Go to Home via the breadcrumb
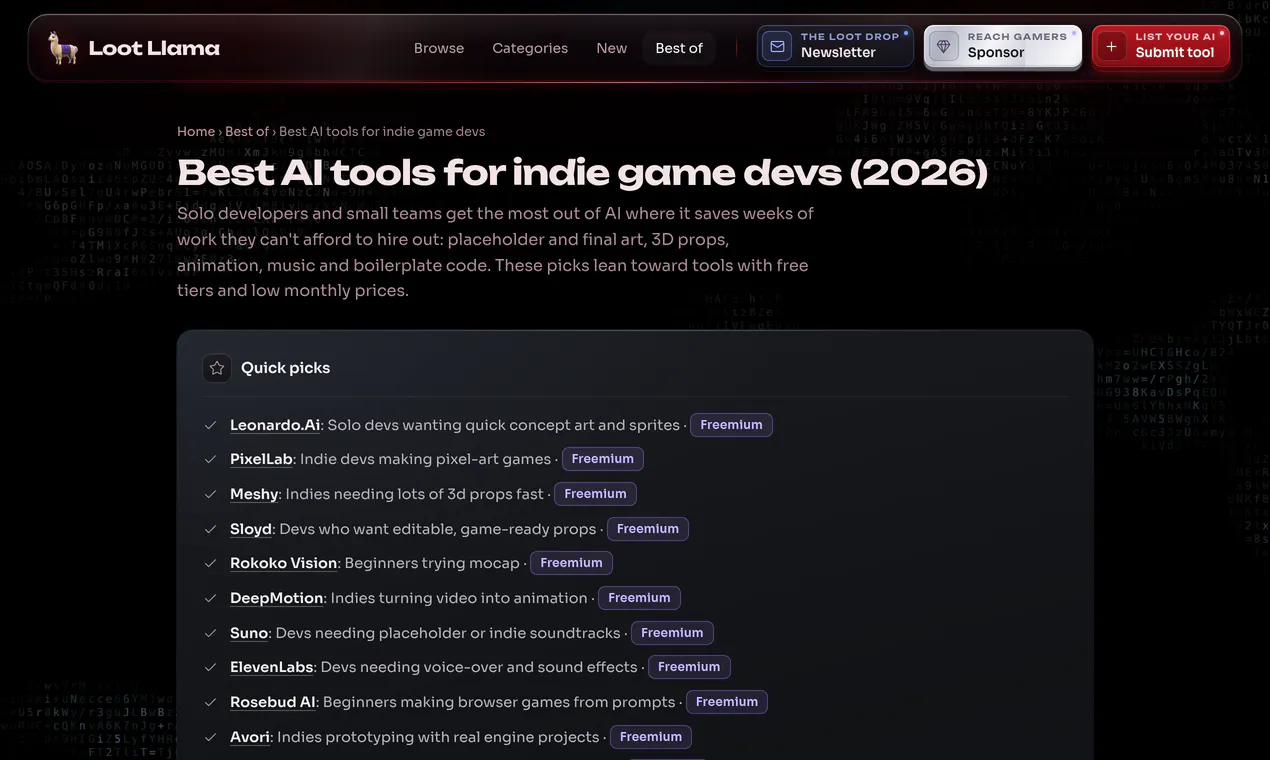This screenshot has height=760, width=1270. coord(196,131)
